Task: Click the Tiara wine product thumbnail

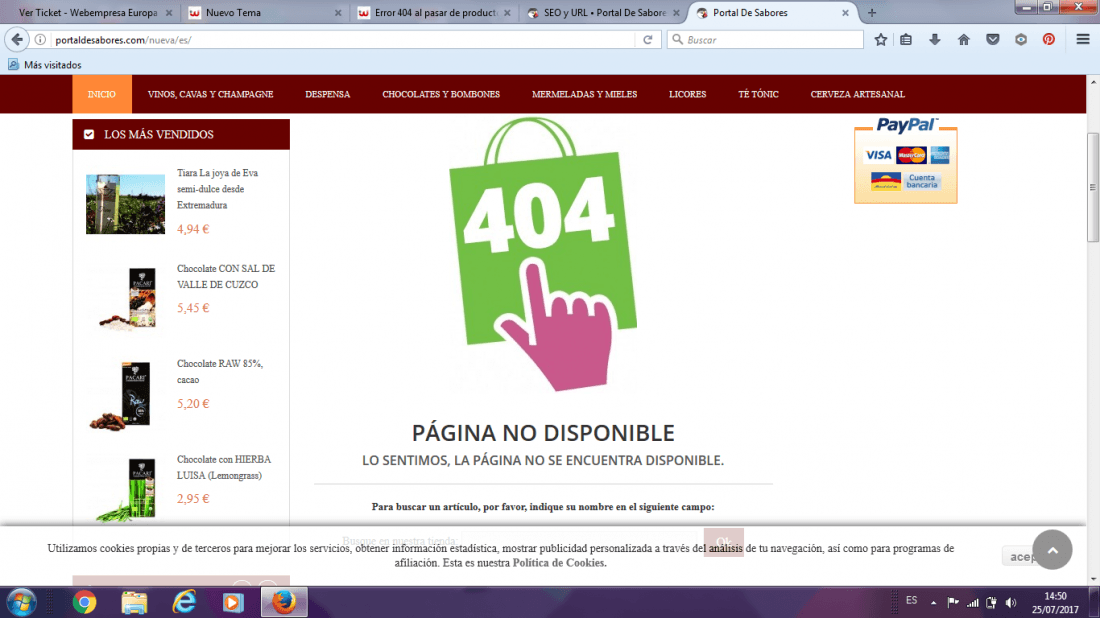Action: tap(126, 204)
